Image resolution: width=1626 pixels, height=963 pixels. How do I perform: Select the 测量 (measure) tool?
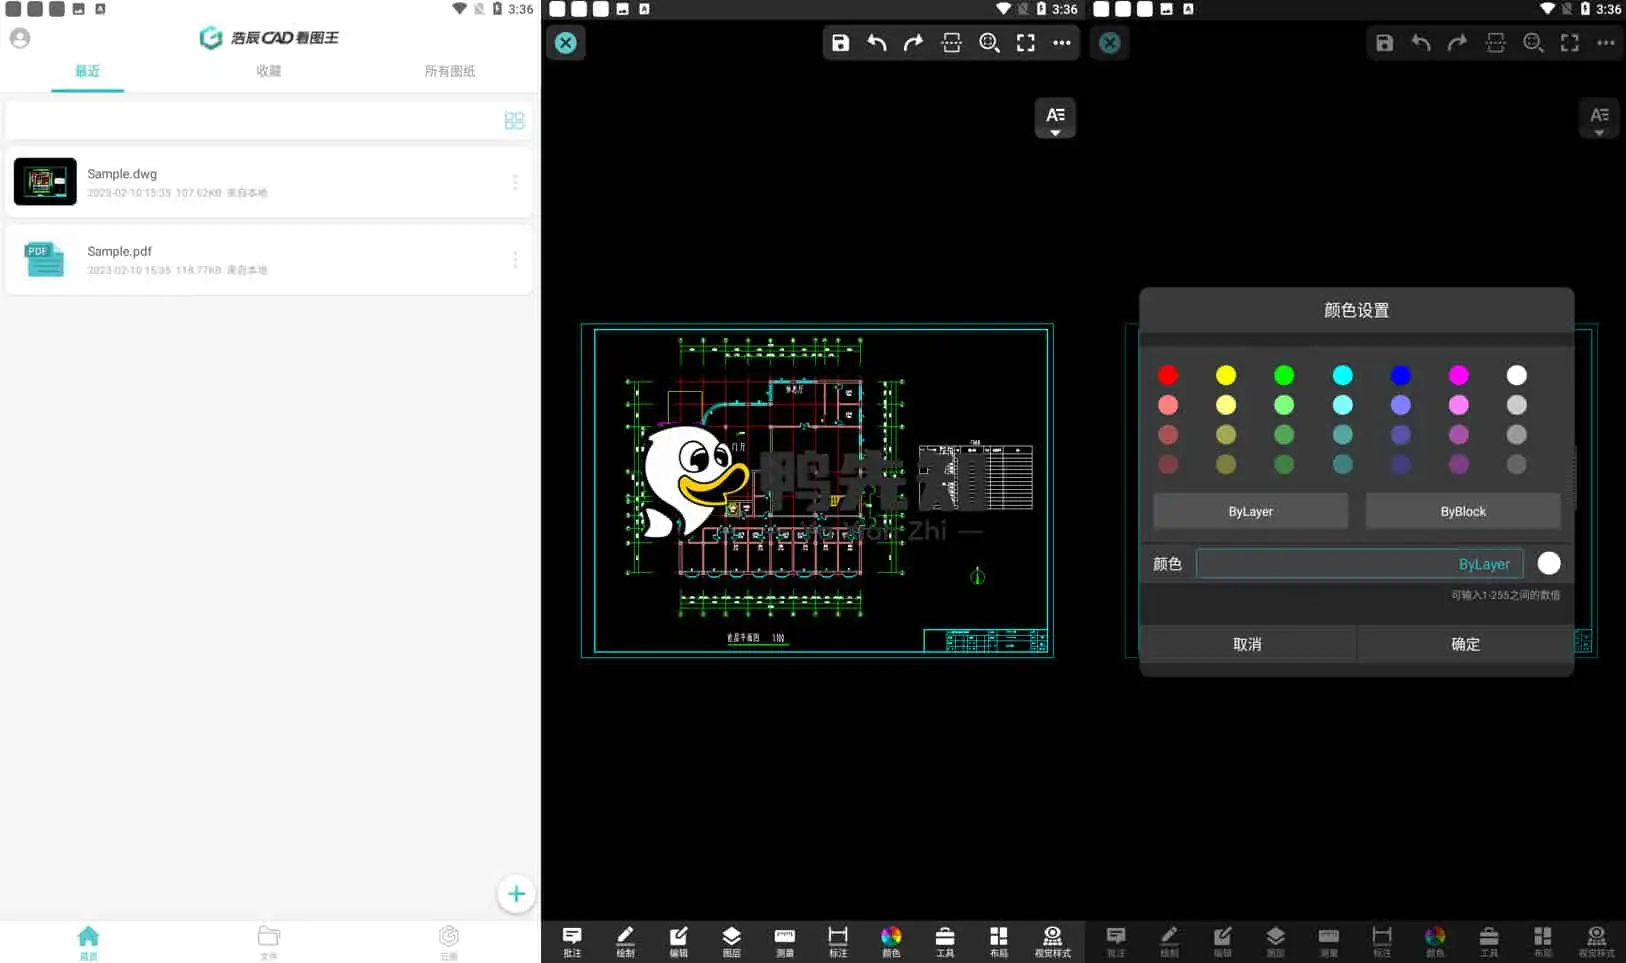pos(785,940)
